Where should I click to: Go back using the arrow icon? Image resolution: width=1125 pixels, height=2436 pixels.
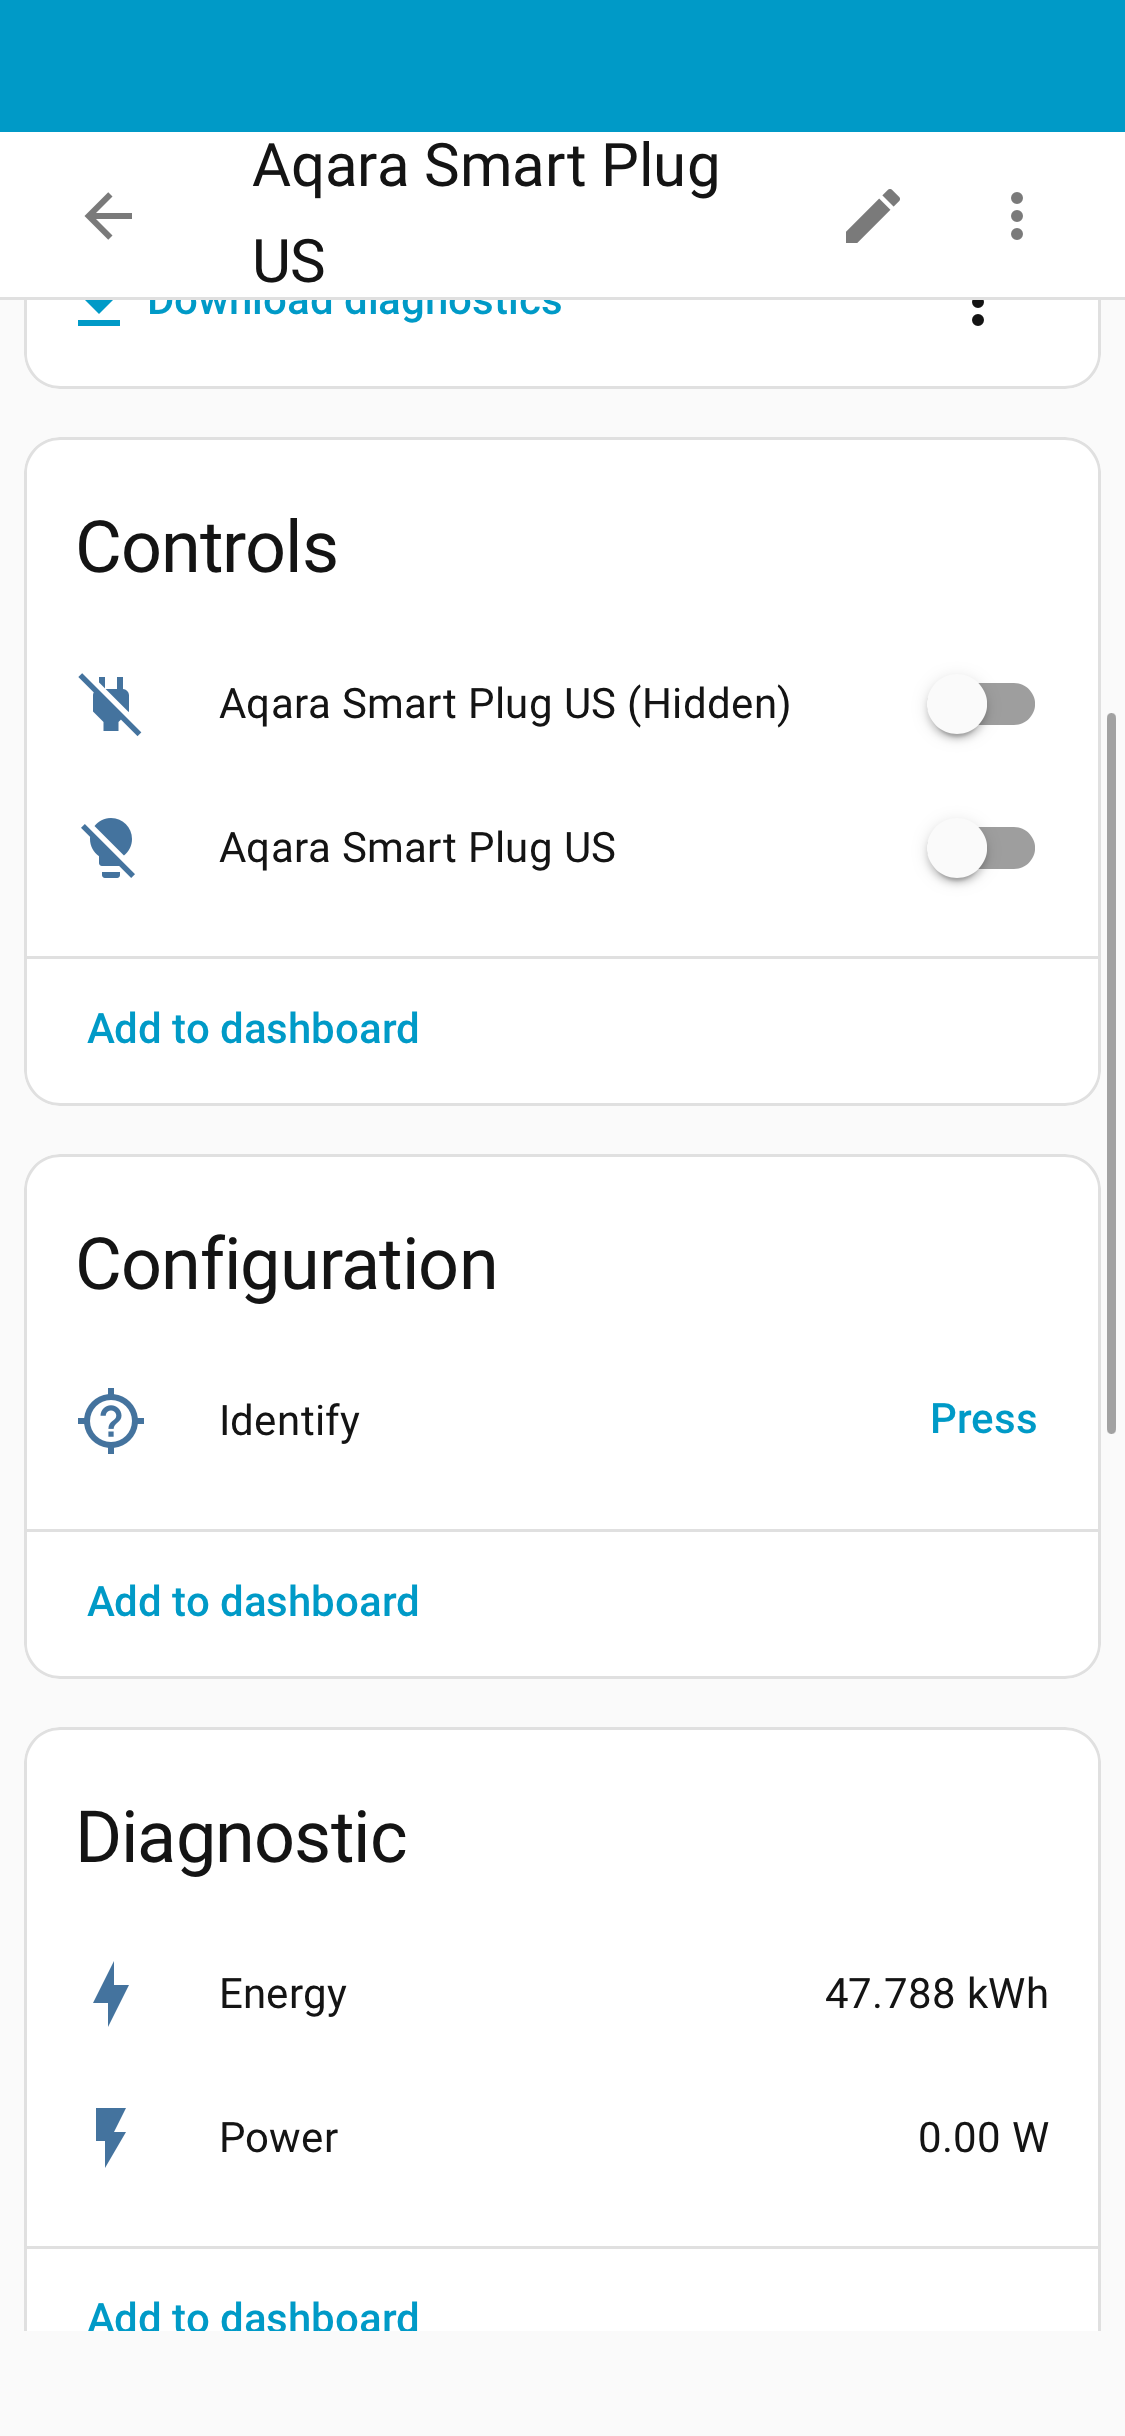[x=109, y=216]
